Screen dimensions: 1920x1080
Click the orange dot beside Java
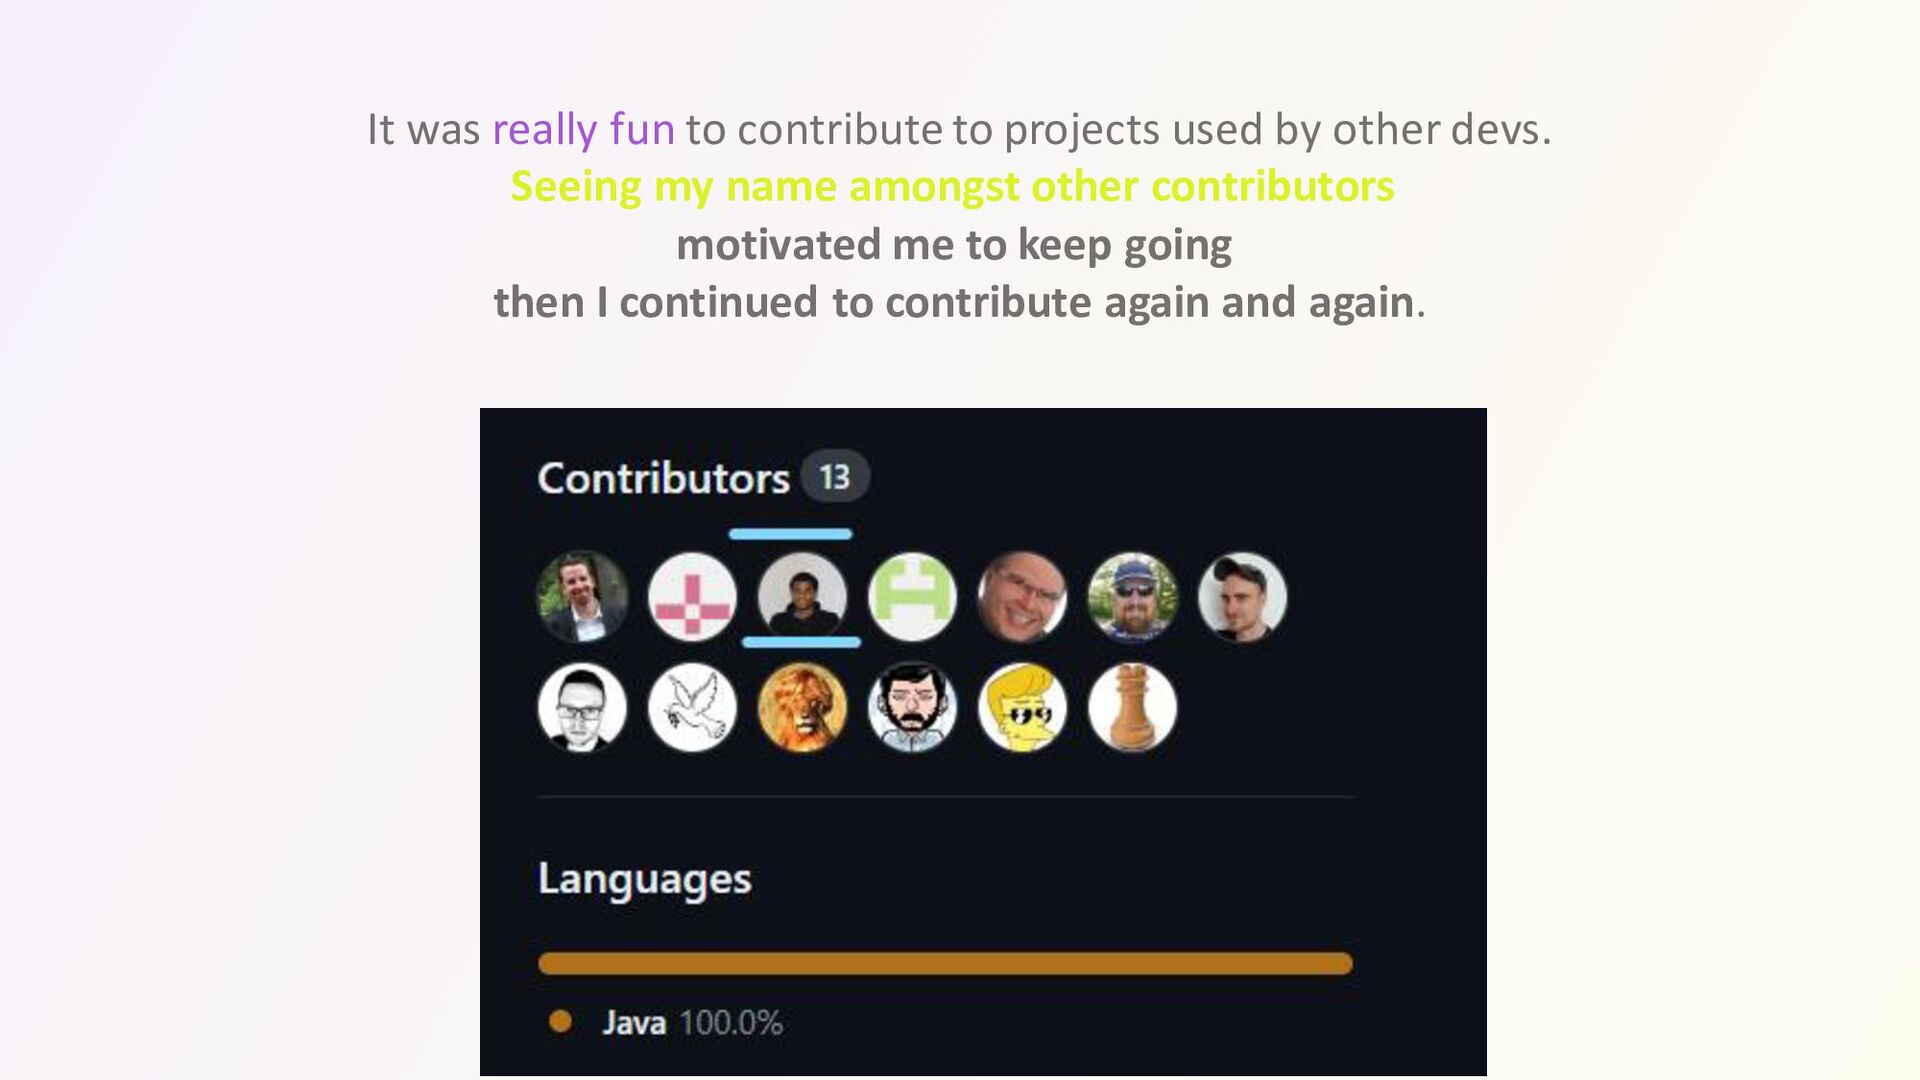point(561,1021)
